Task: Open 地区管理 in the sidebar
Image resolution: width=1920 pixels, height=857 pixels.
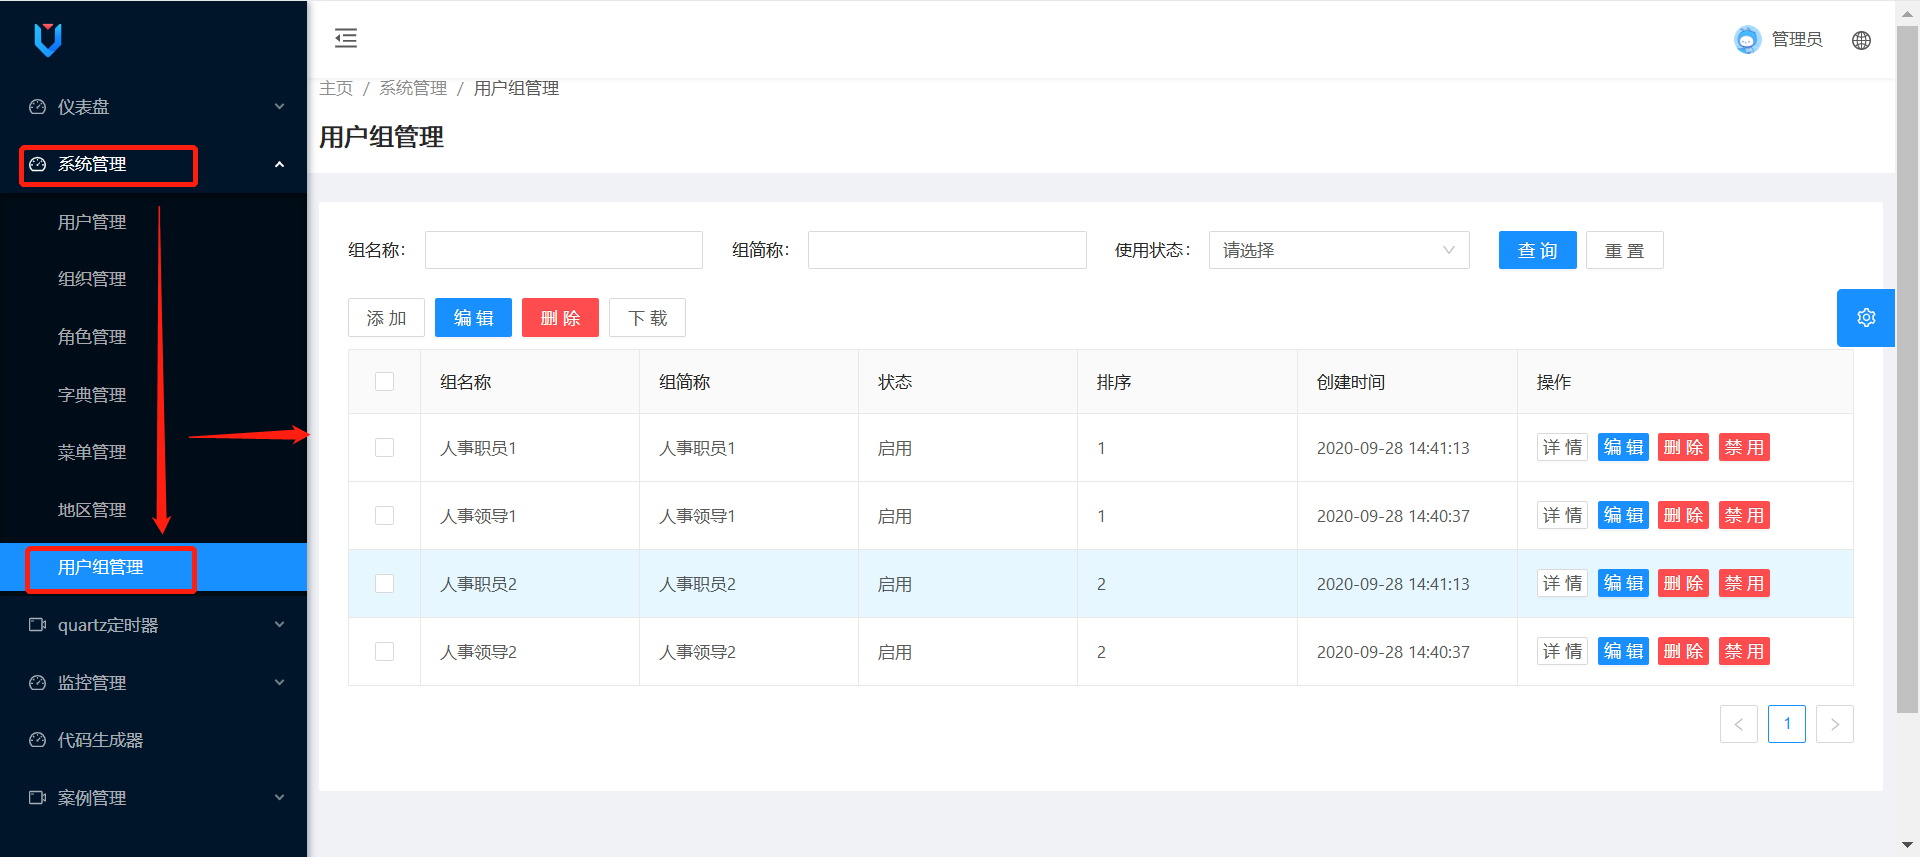Action: coord(92,510)
